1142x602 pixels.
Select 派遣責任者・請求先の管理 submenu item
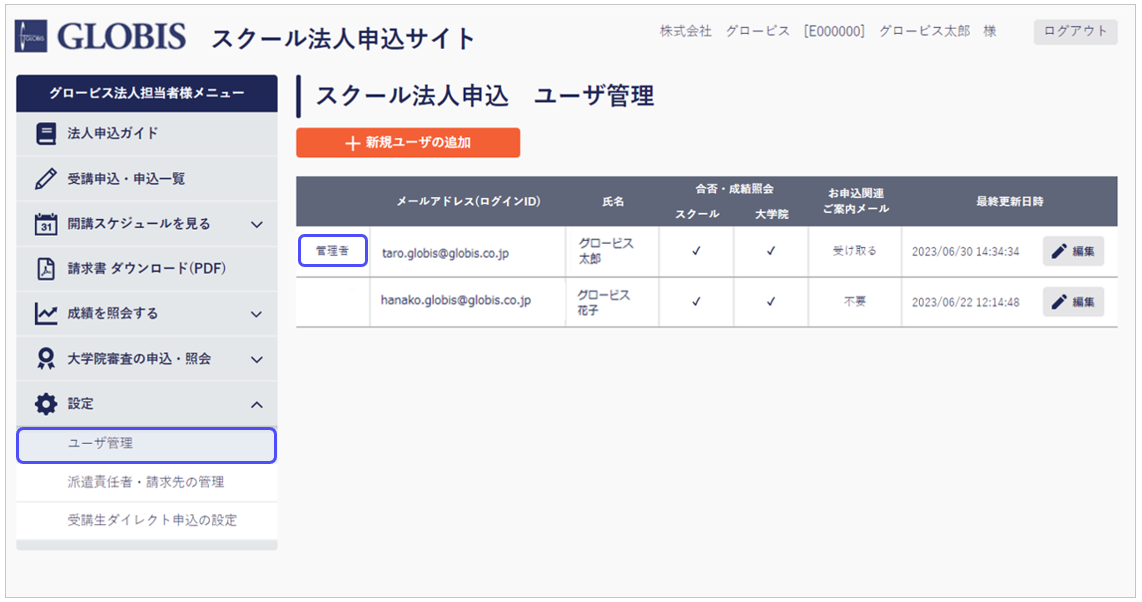pos(146,482)
